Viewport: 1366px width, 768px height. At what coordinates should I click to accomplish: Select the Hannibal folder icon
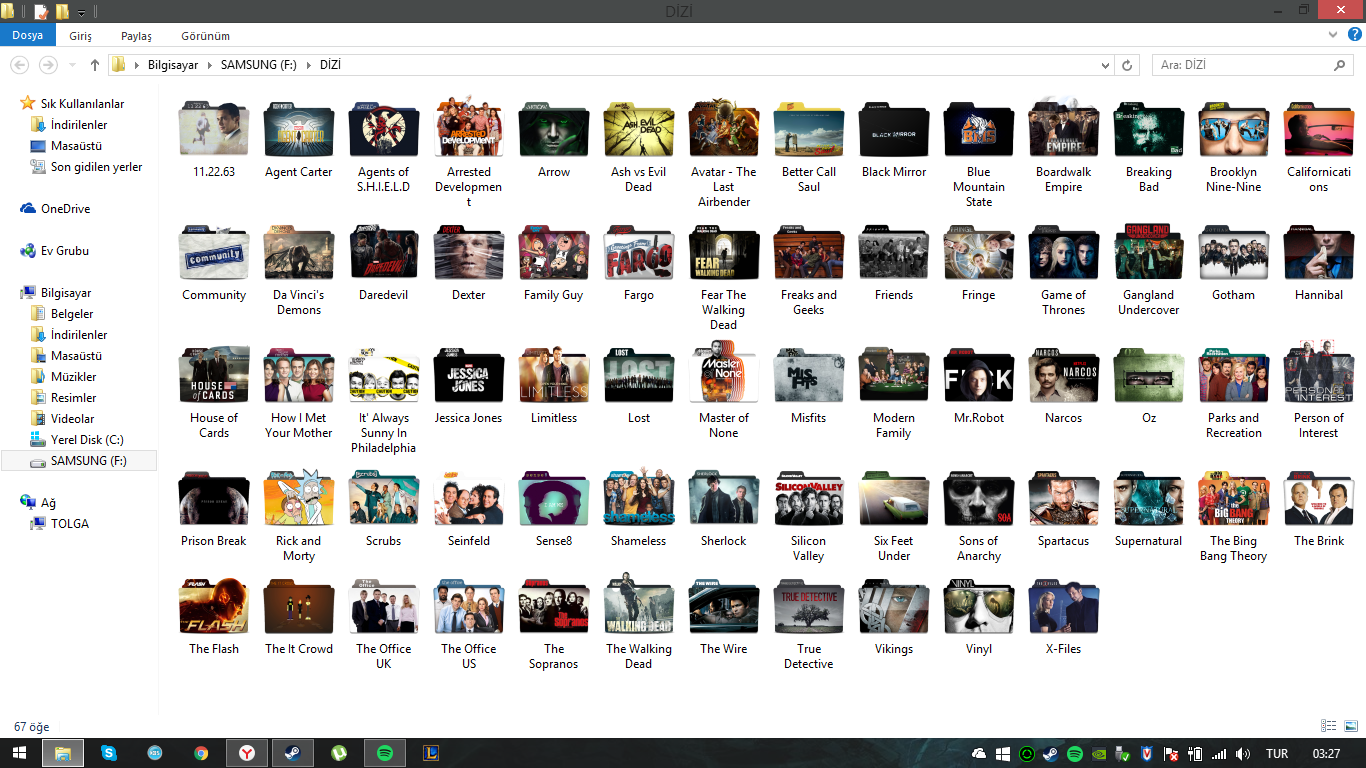(x=1319, y=253)
